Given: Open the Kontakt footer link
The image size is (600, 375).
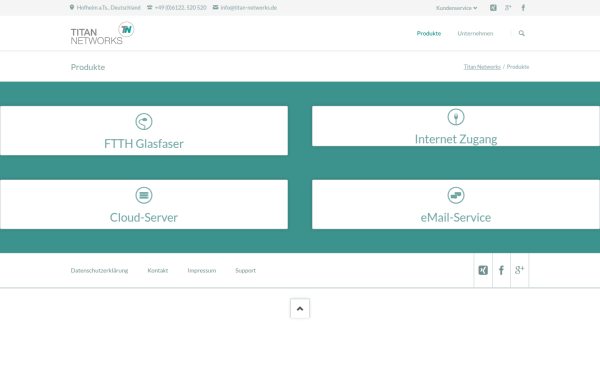Looking at the screenshot, I should tap(158, 271).
